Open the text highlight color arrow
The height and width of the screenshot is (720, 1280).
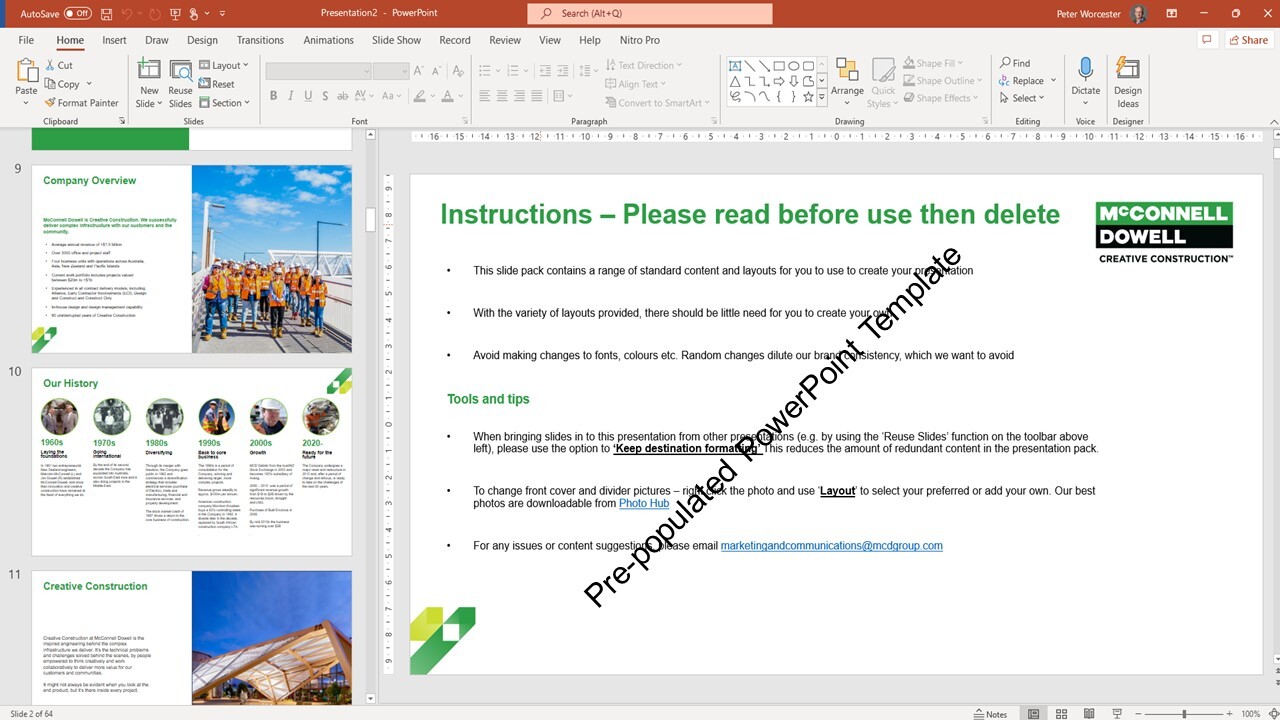point(432,96)
